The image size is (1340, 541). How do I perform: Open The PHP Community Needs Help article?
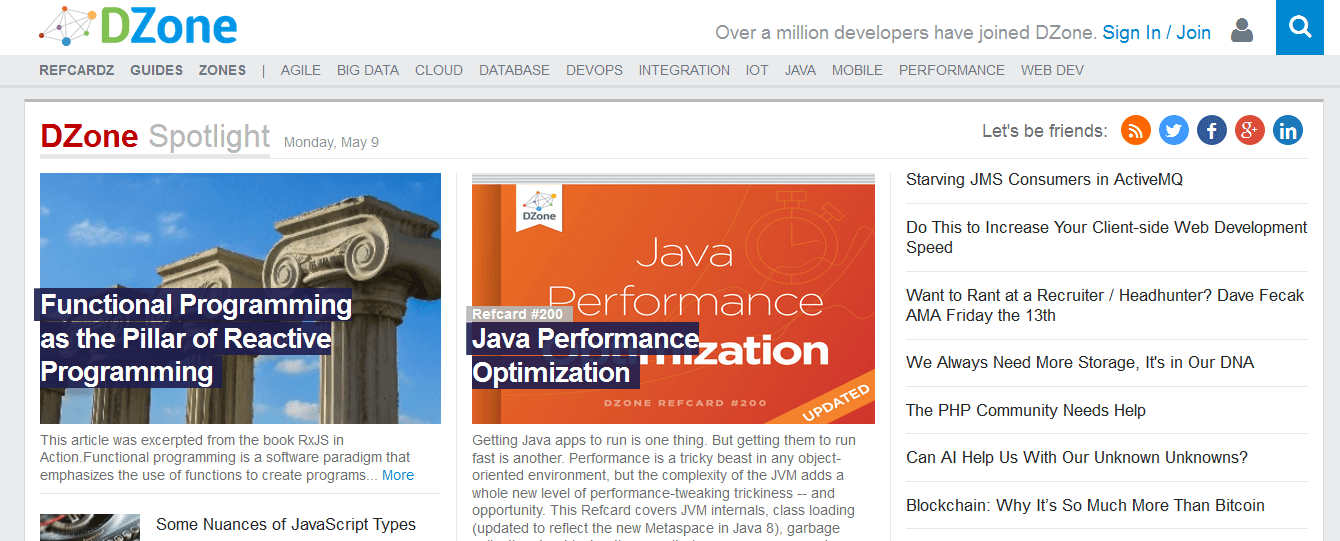(1025, 410)
